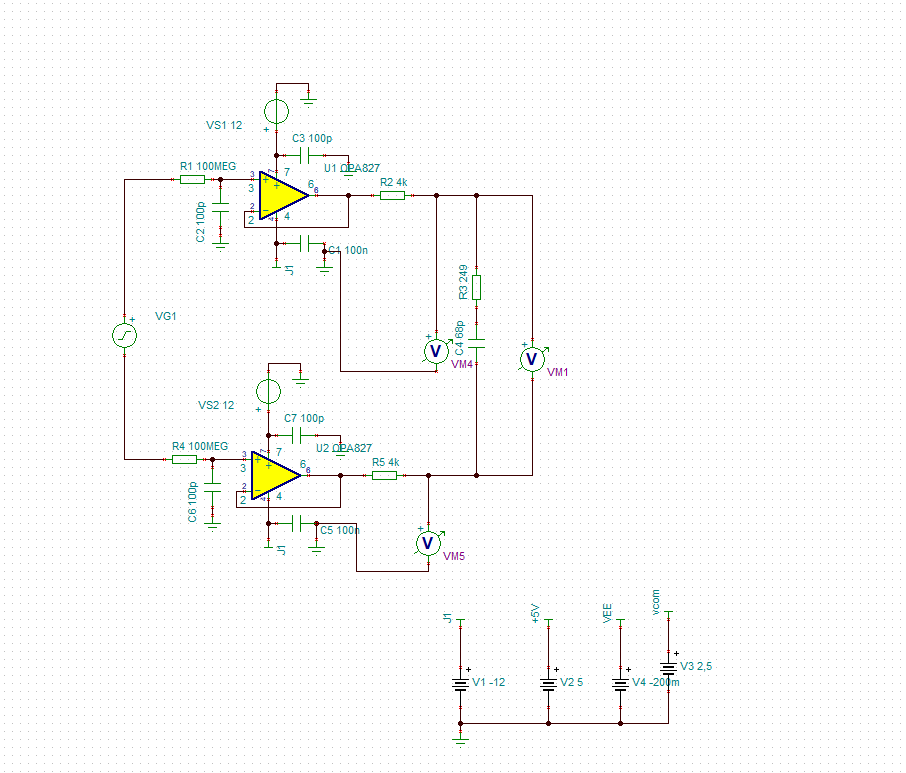
Task: Click the R4 100MEG text label
Action: click(x=200, y=446)
